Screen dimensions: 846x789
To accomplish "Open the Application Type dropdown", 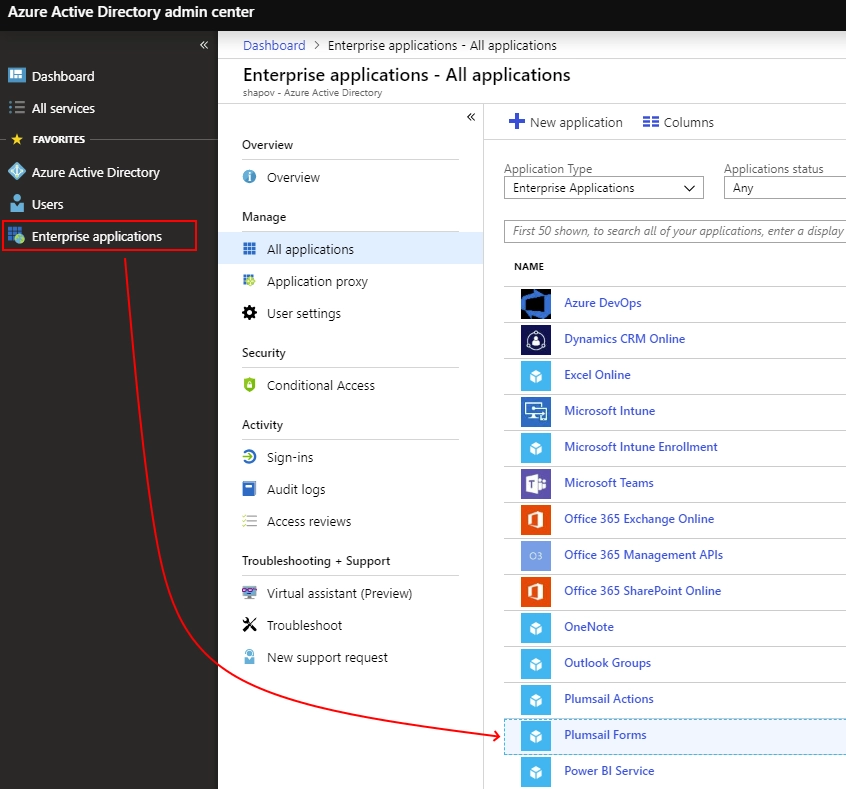I will tap(604, 188).
